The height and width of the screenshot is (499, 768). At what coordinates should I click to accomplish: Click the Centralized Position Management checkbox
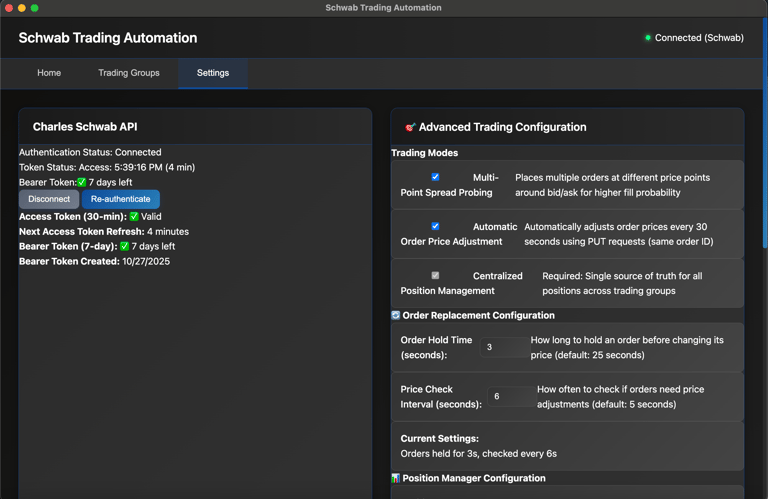[x=435, y=275]
